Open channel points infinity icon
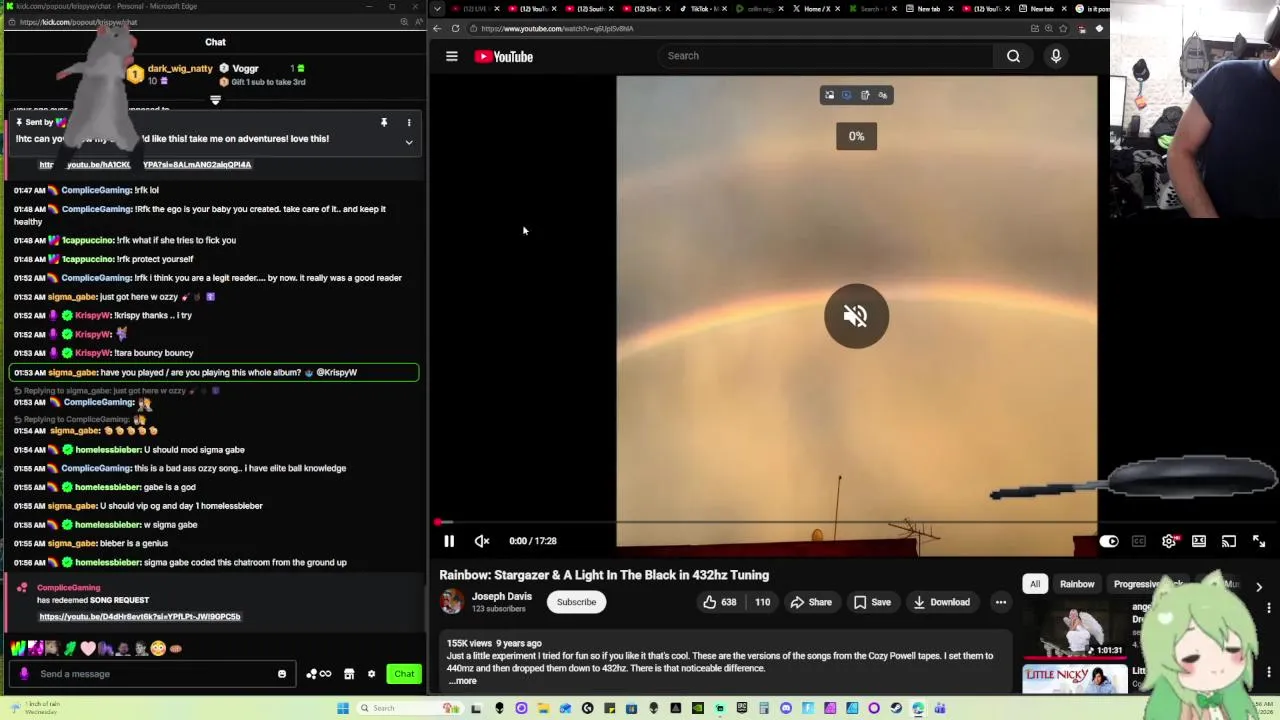 319,674
